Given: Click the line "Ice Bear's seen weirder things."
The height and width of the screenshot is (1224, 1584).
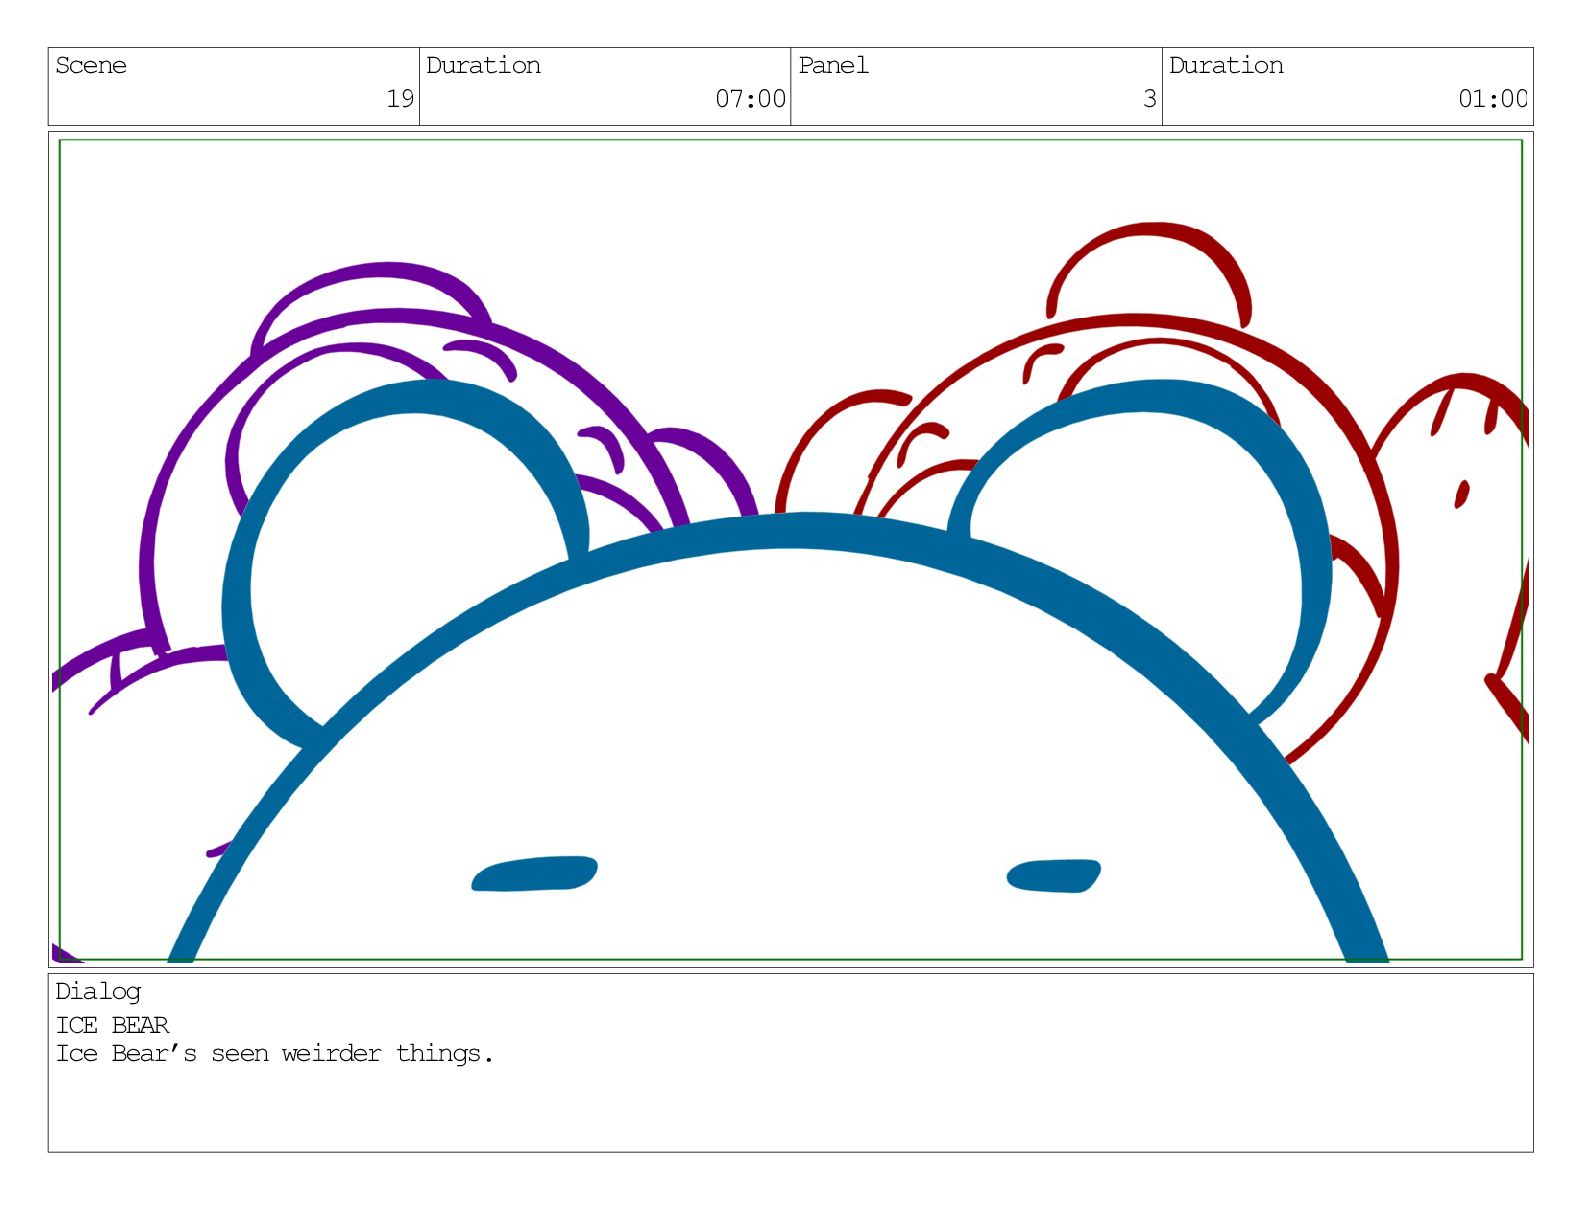Looking at the screenshot, I should coord(275,1054).
